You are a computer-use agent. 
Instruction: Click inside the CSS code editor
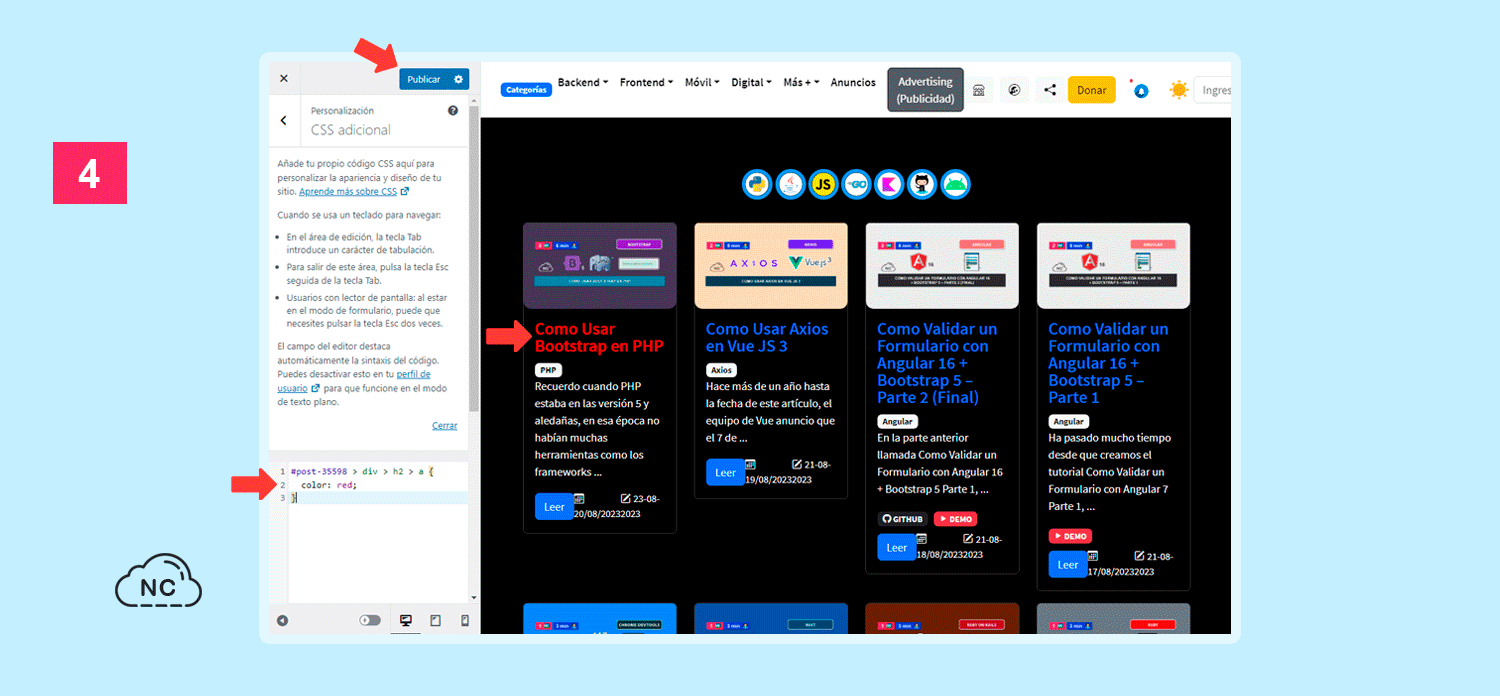(x=378, y=530)
